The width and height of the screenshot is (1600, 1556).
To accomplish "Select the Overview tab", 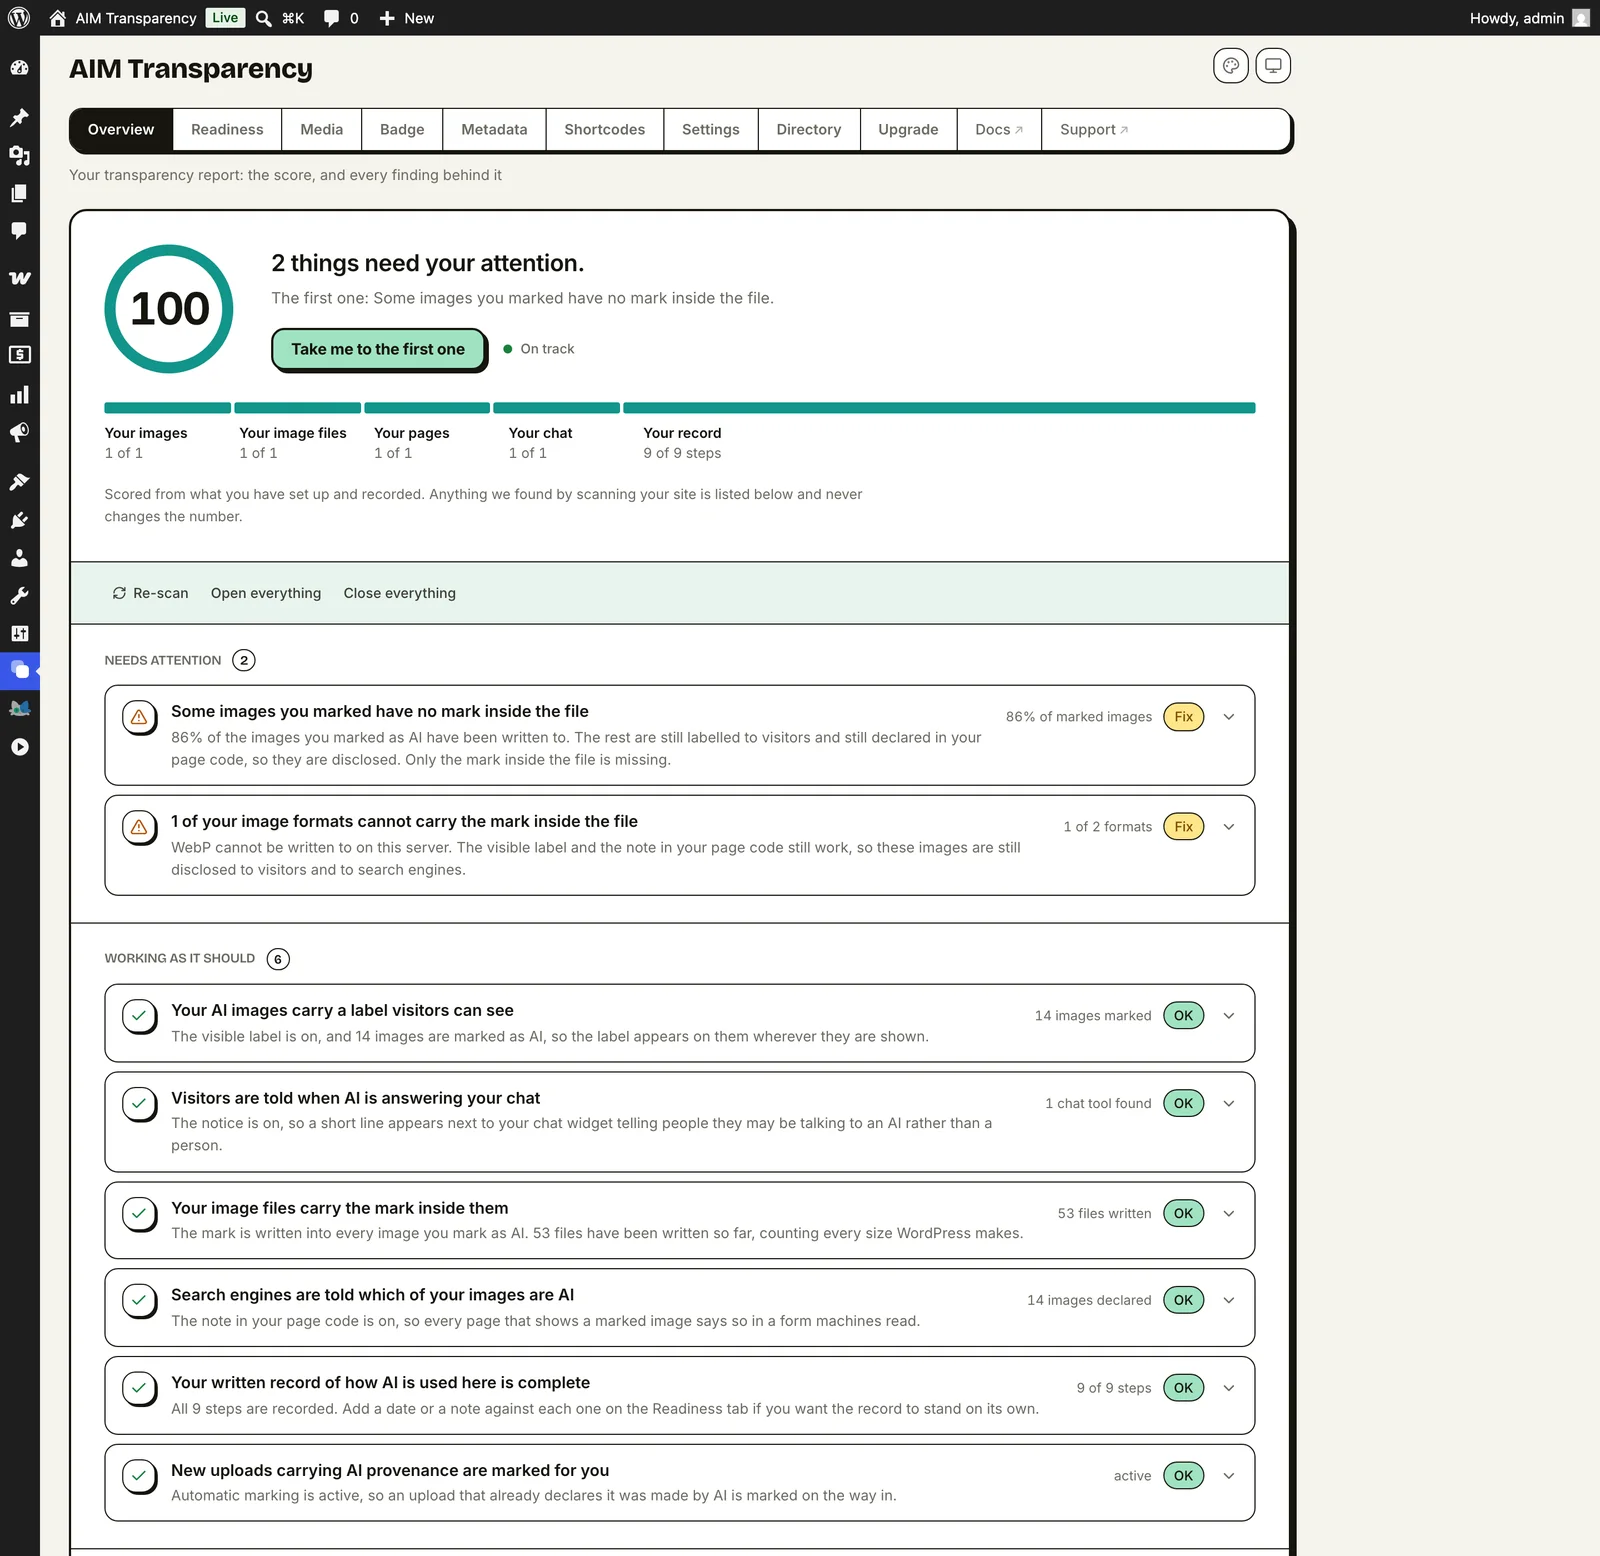I will coord(121,130).
